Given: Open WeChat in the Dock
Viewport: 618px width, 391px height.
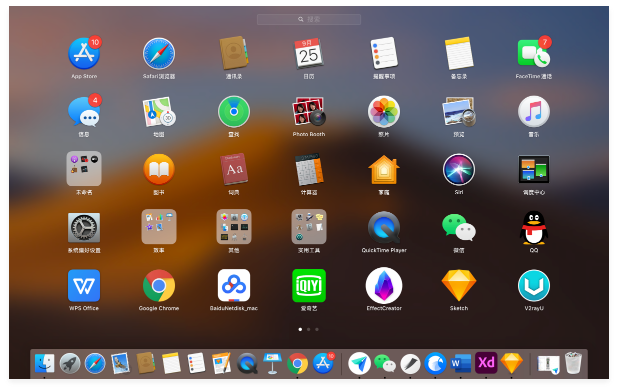Looking at the screenshot, I should coord(385,363).
